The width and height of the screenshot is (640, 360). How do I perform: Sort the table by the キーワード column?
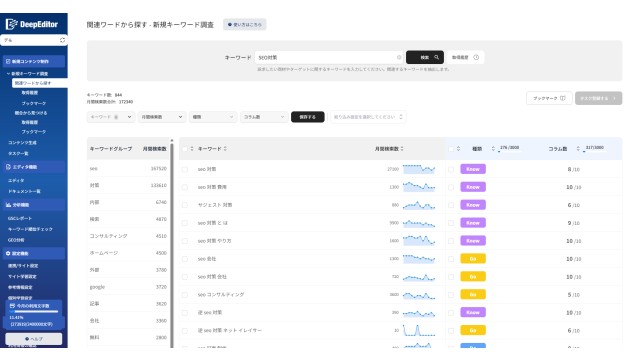coord(225,149)
